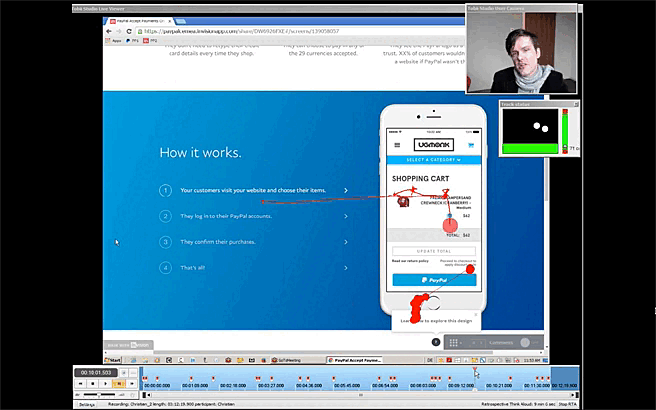Viewport: 656px width, 410px height.
Task: Open a new browser tab button
Action: point(180,21)
